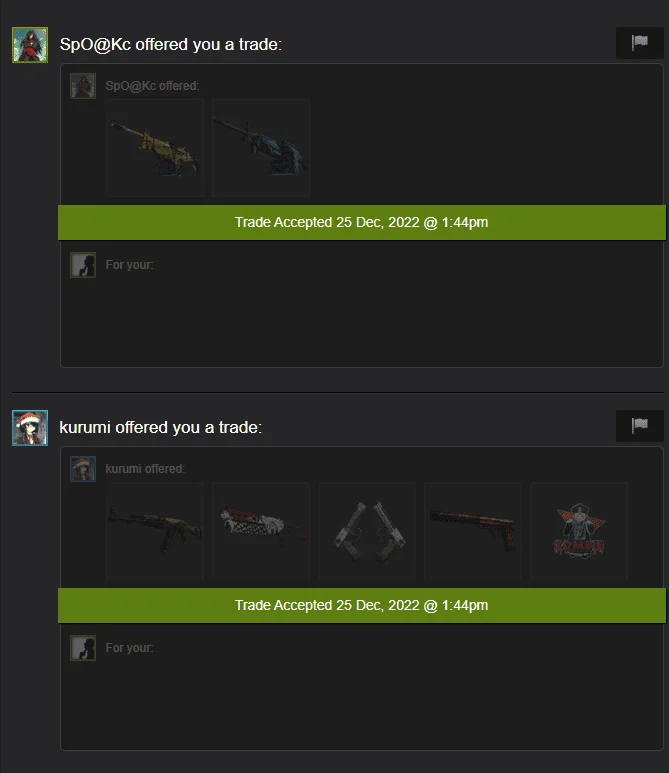Image resolution: width=669 pixels, height=773 pixels.
Task: Open kurumi's large Santa-hat avatar
Action: tap(30, 428)
